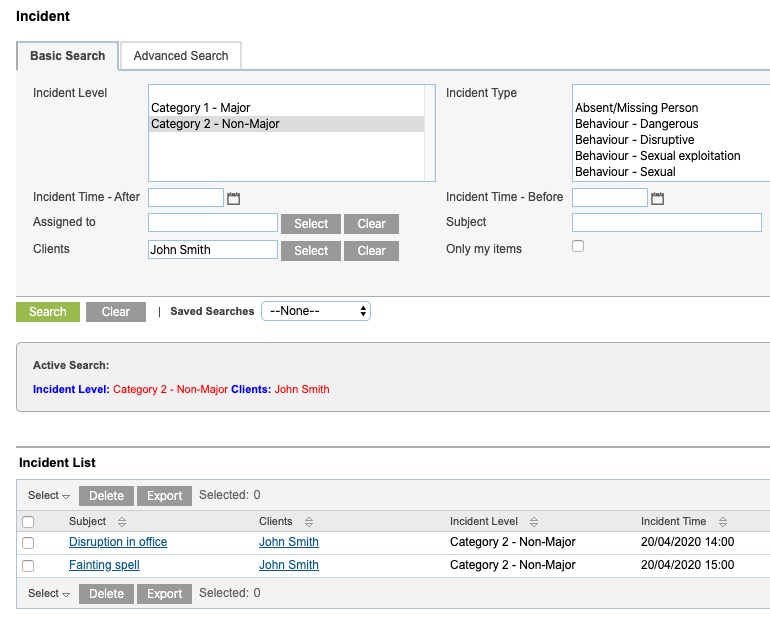Screen dimensions: 770x617
Task: Focus the Assigned to text field
Action: point(213,223)
